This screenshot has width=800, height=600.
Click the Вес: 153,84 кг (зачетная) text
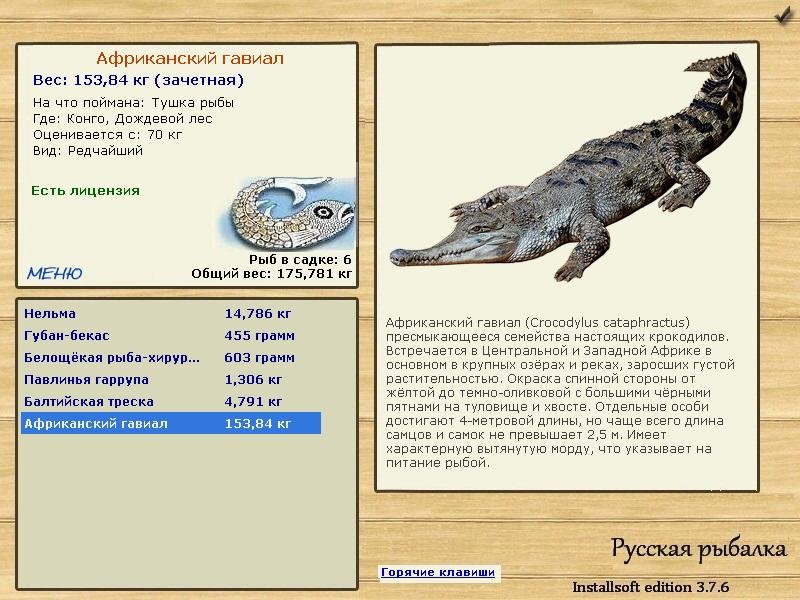point(138,80)
